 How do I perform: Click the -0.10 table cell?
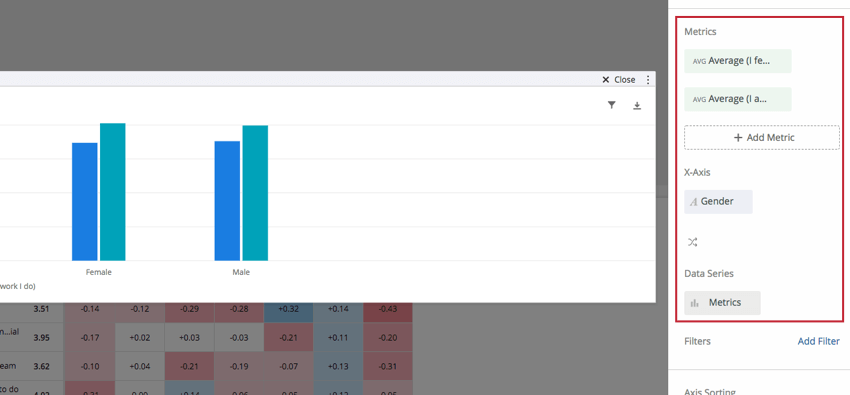pyautogui.click(x=90, y=366)
